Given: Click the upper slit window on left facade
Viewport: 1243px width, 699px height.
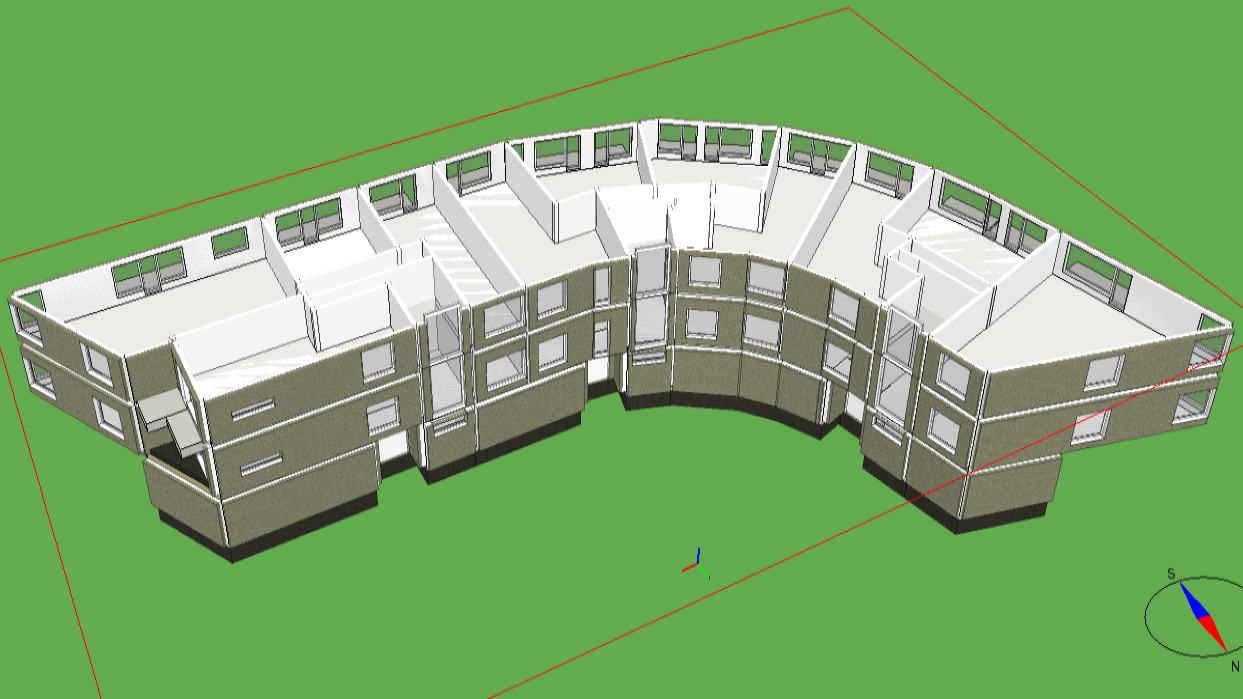Looking at the screenshot, I should pos(252,408).
